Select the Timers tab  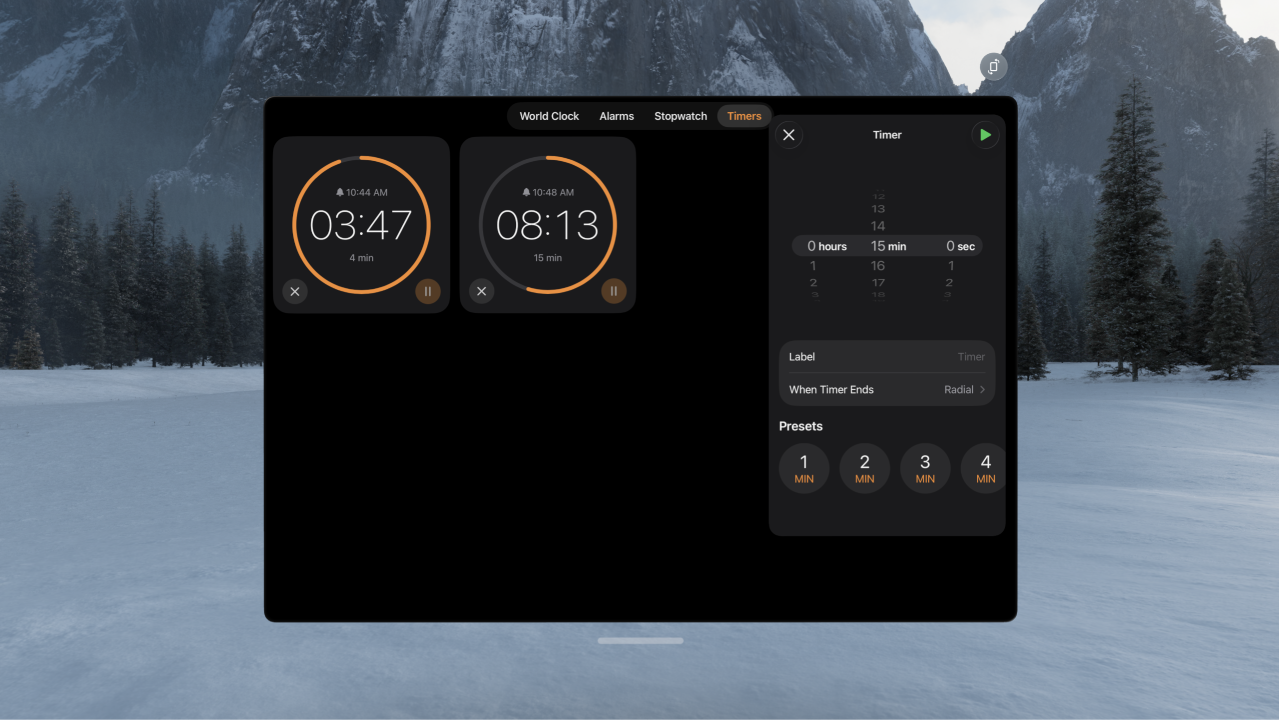744,115
